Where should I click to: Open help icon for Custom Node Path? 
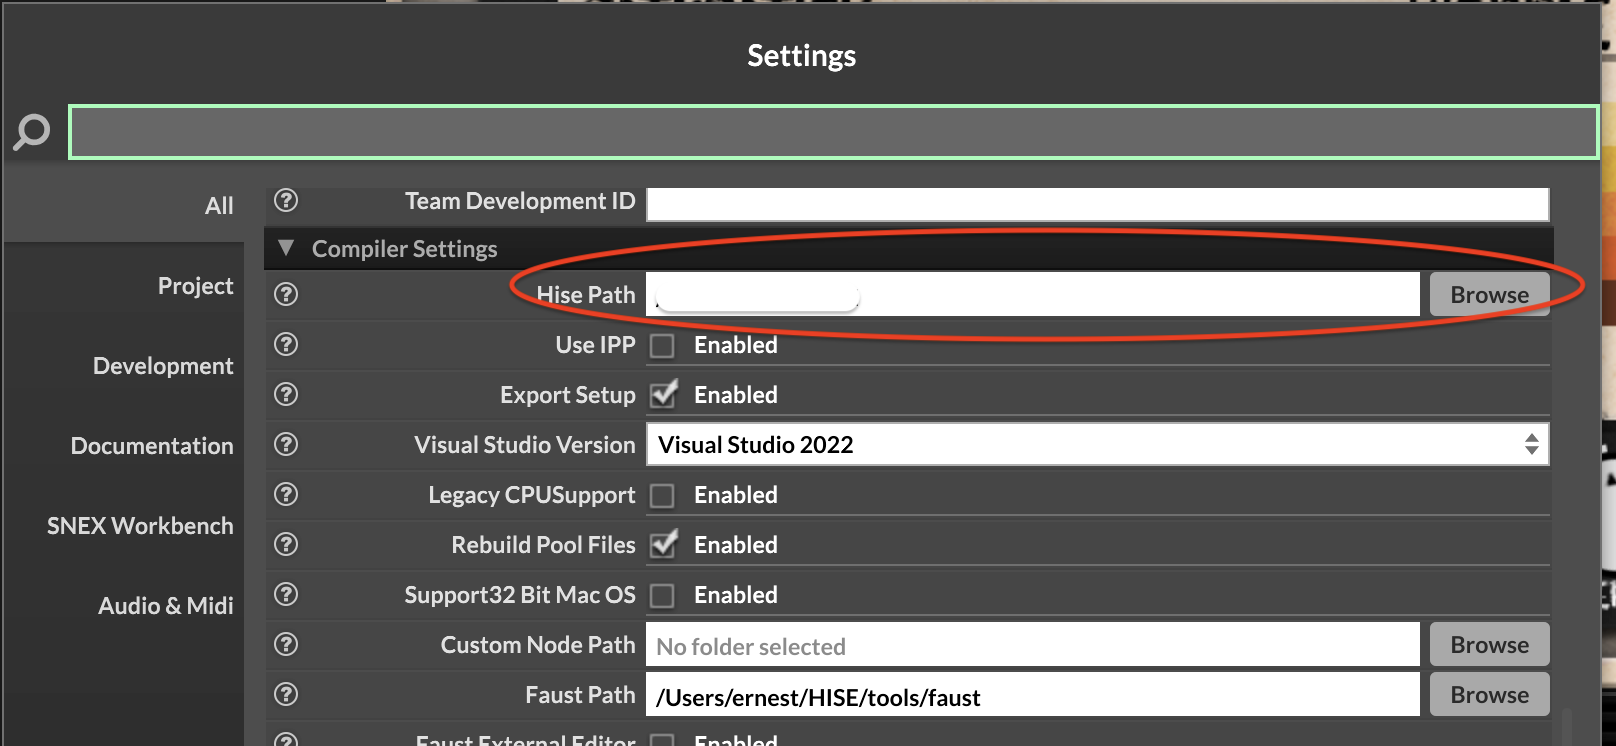286,644
